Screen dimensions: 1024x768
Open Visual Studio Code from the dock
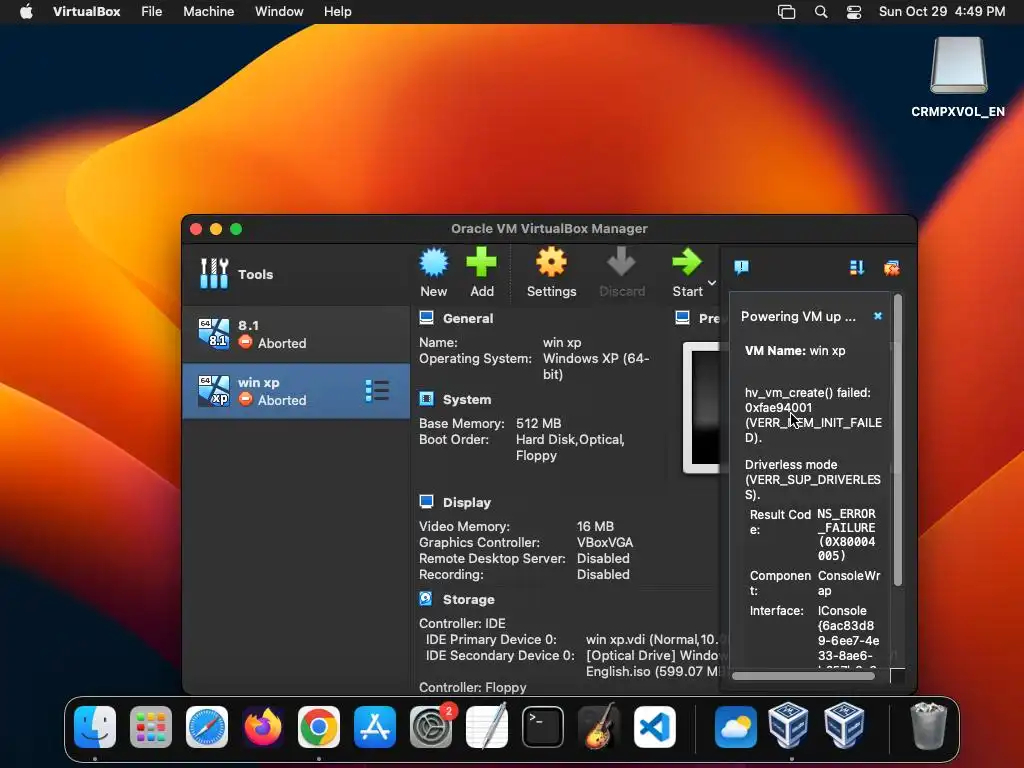655,727
